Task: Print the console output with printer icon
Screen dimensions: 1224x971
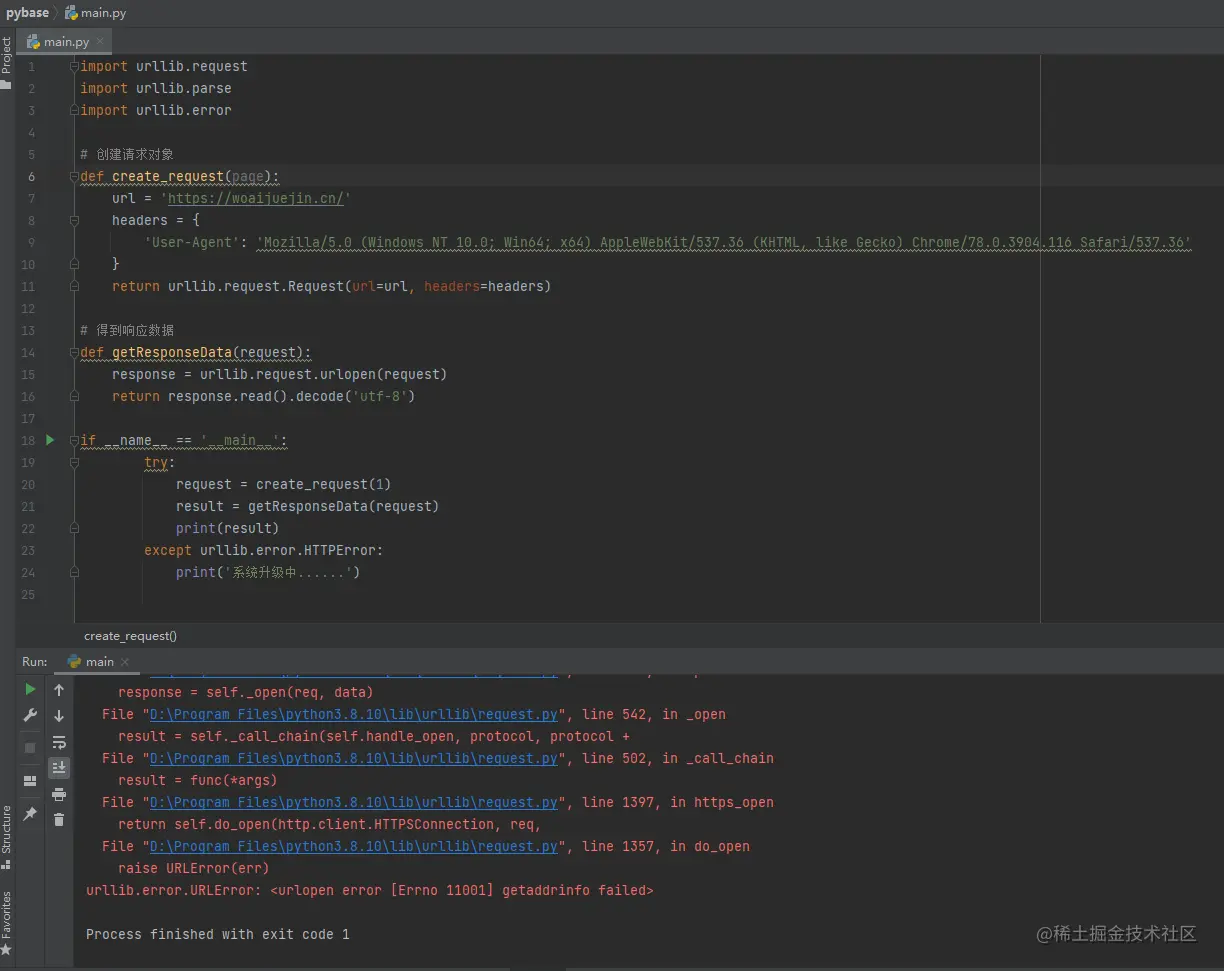Action: [59, 794]
